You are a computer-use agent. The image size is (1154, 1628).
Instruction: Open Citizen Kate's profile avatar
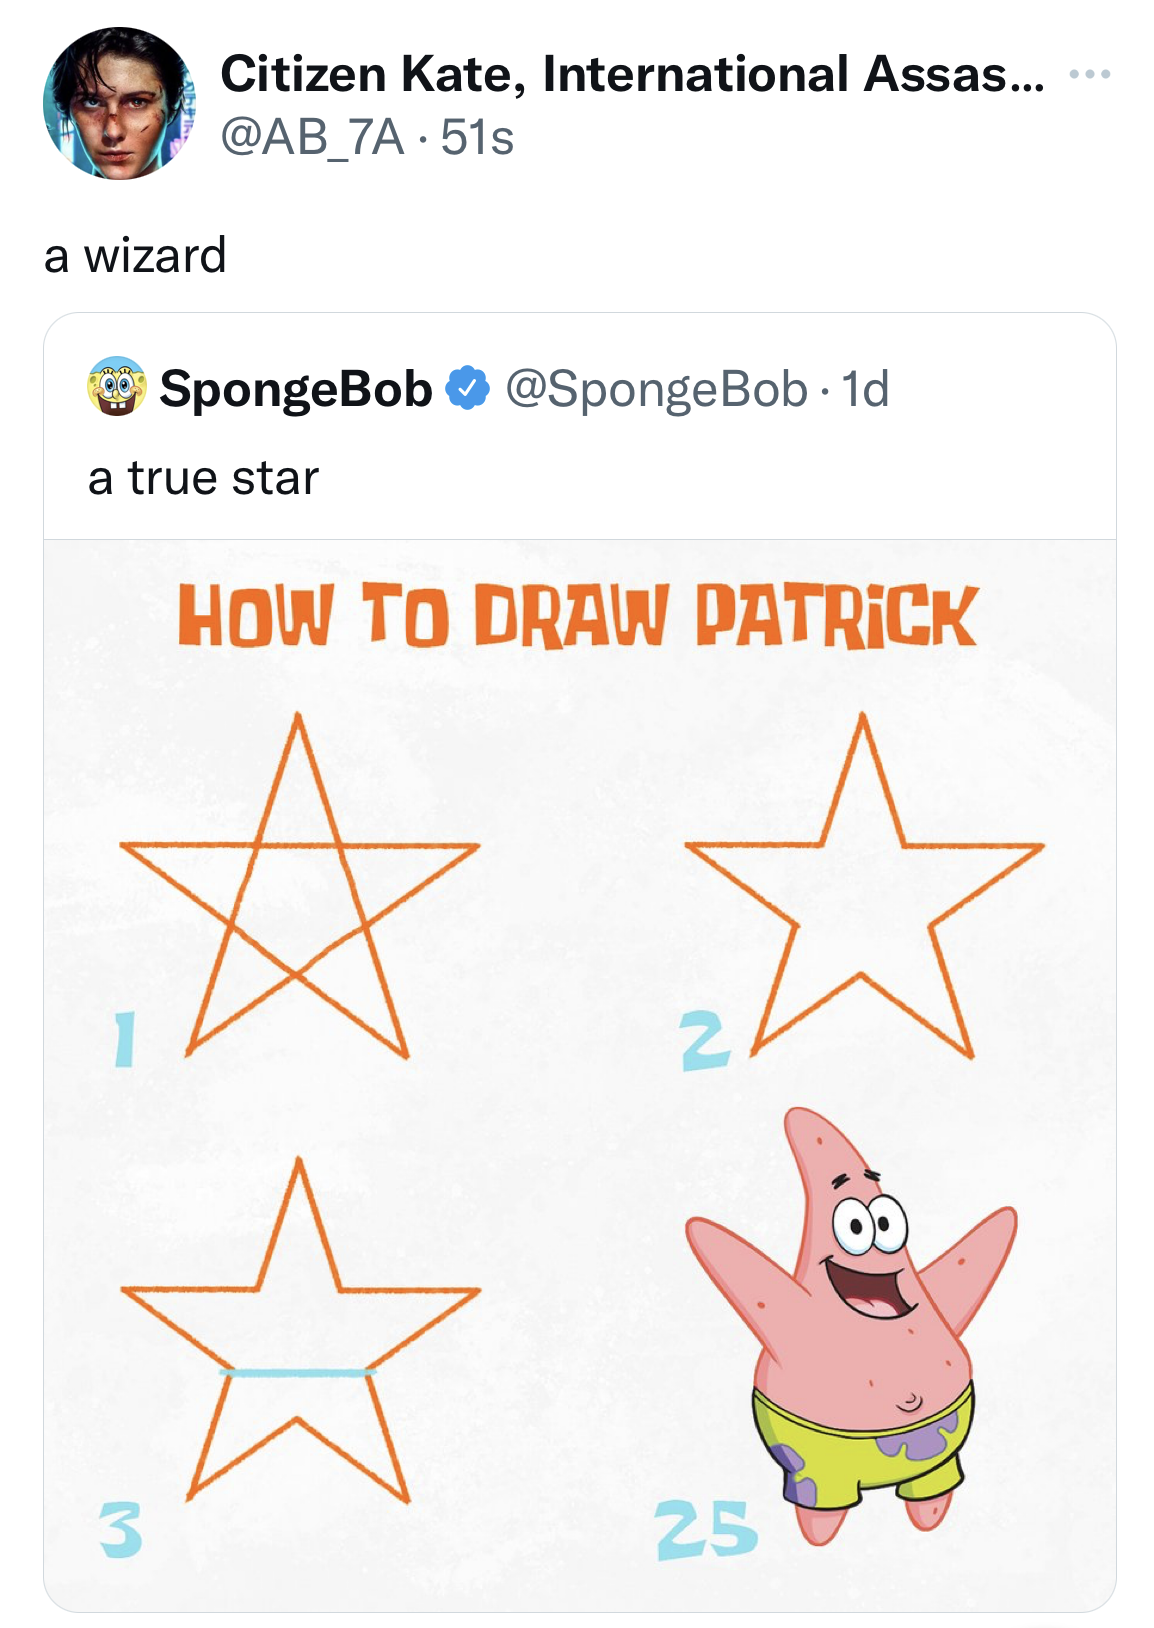click(x=119, y=104)
